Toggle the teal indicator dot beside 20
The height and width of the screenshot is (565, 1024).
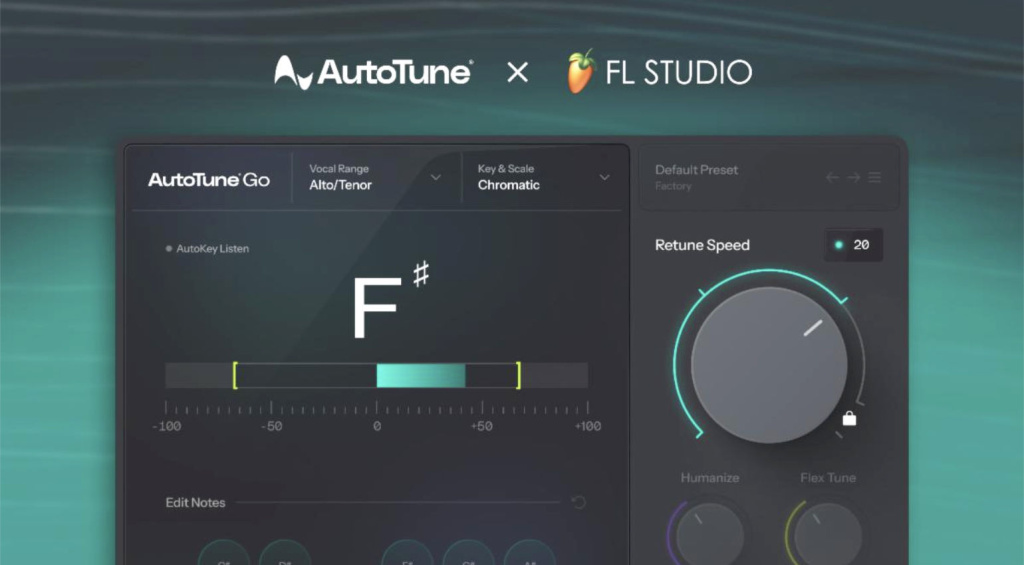tap(839, 245)
